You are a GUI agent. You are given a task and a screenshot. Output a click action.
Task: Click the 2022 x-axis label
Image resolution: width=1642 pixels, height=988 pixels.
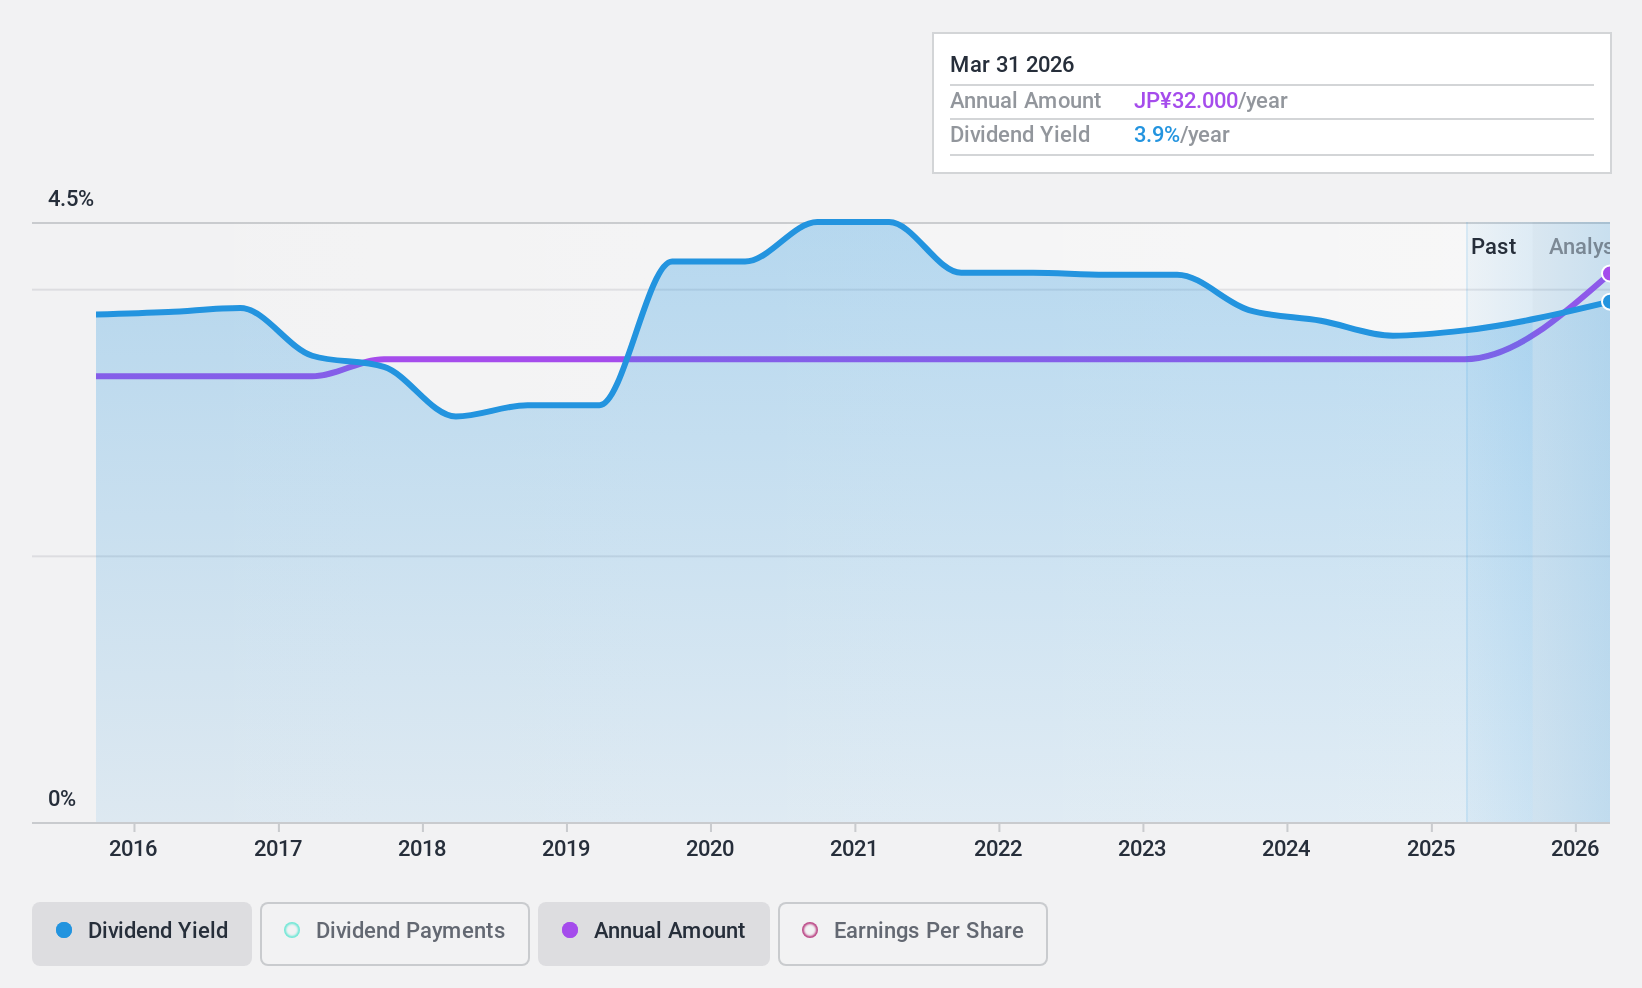pyautogui.click(x=998, y=849)
